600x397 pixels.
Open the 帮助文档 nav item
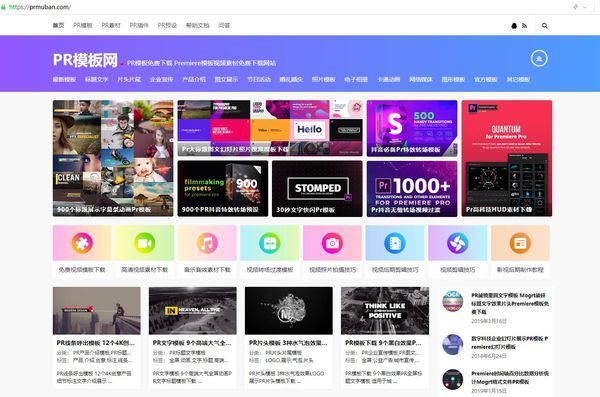[197, 25]
